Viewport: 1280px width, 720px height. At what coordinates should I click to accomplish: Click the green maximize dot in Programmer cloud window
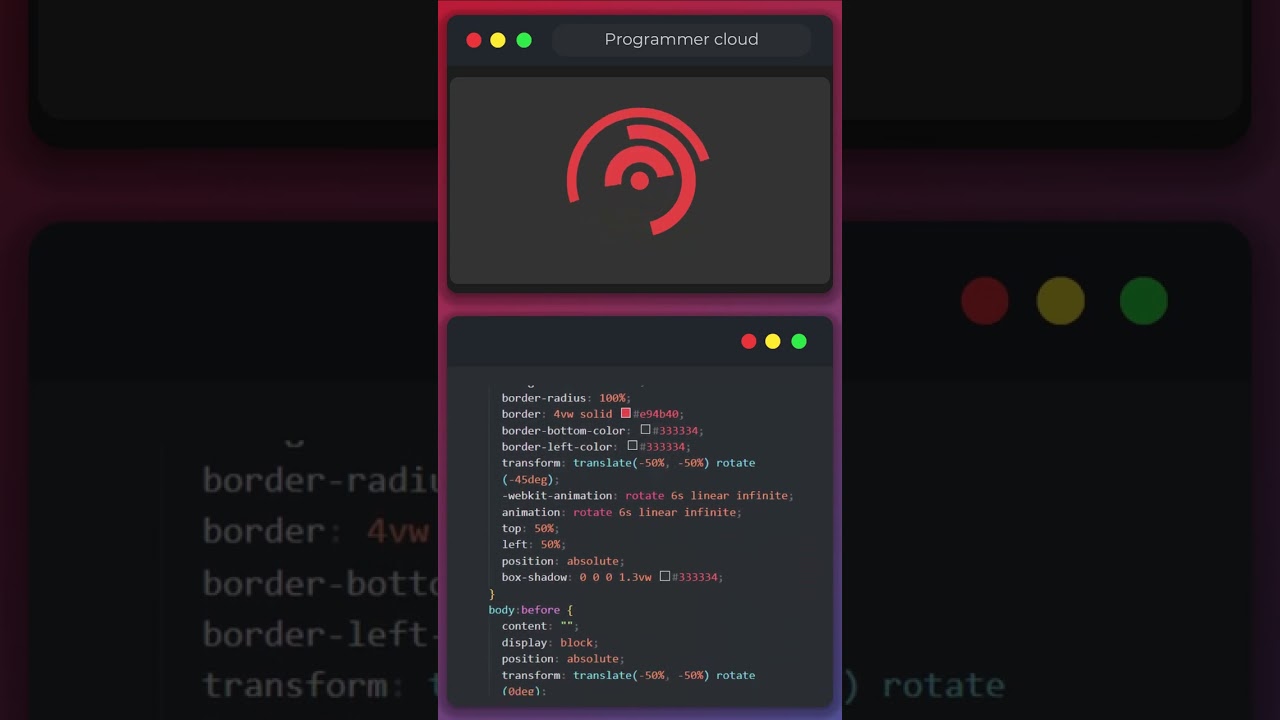click(524, 40)
